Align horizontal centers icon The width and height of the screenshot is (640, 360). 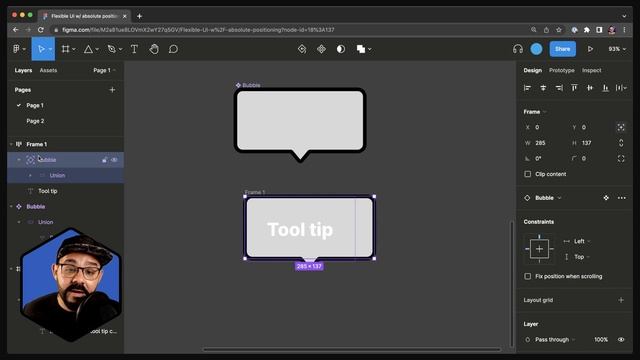coord(543,88)
